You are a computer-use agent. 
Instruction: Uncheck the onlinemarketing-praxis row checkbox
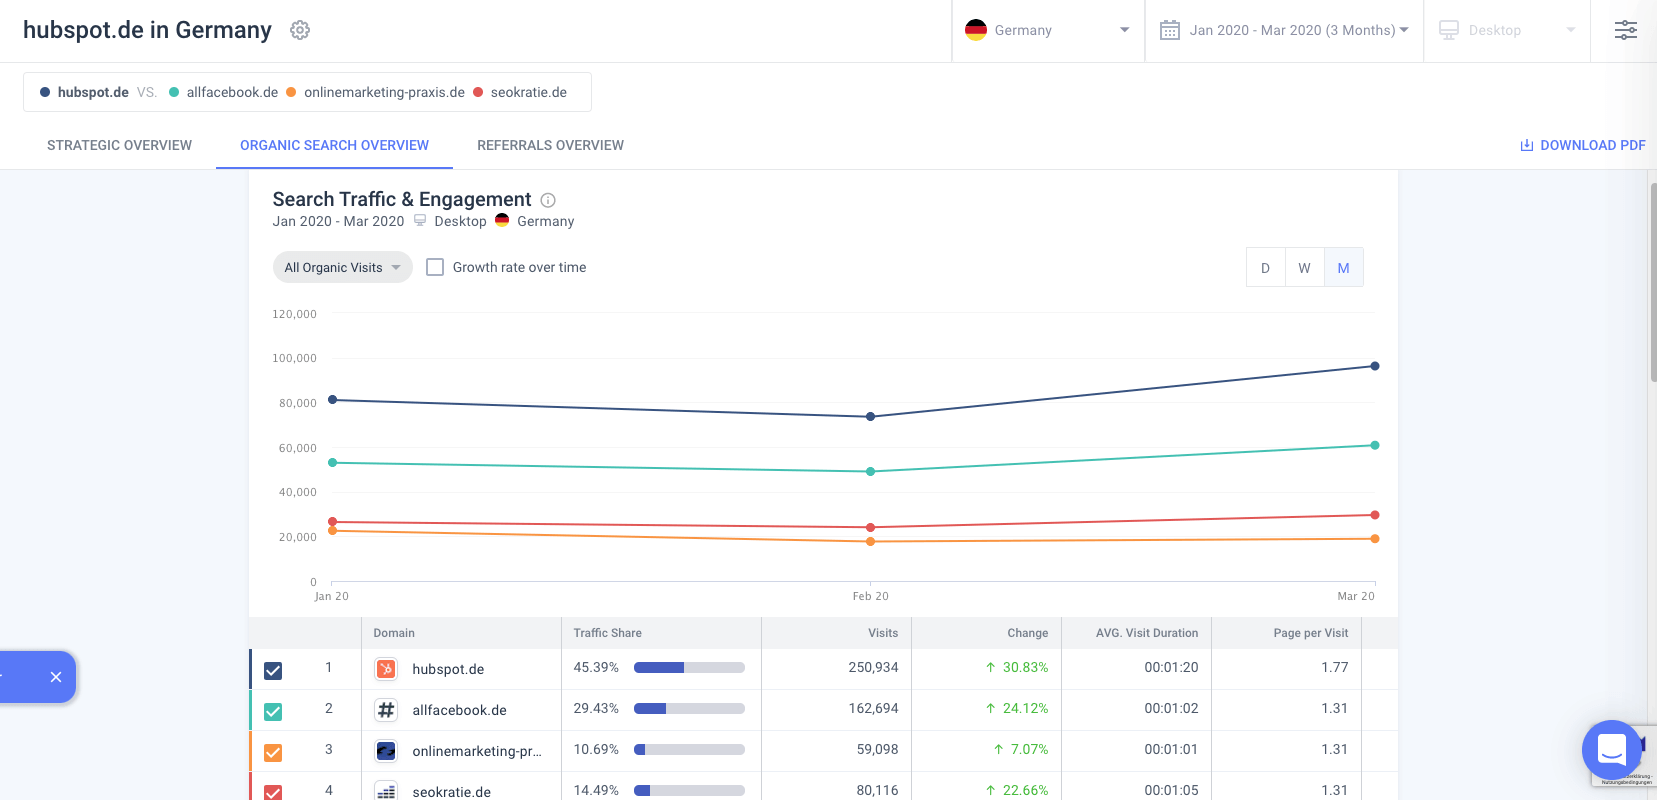[273, 753]
